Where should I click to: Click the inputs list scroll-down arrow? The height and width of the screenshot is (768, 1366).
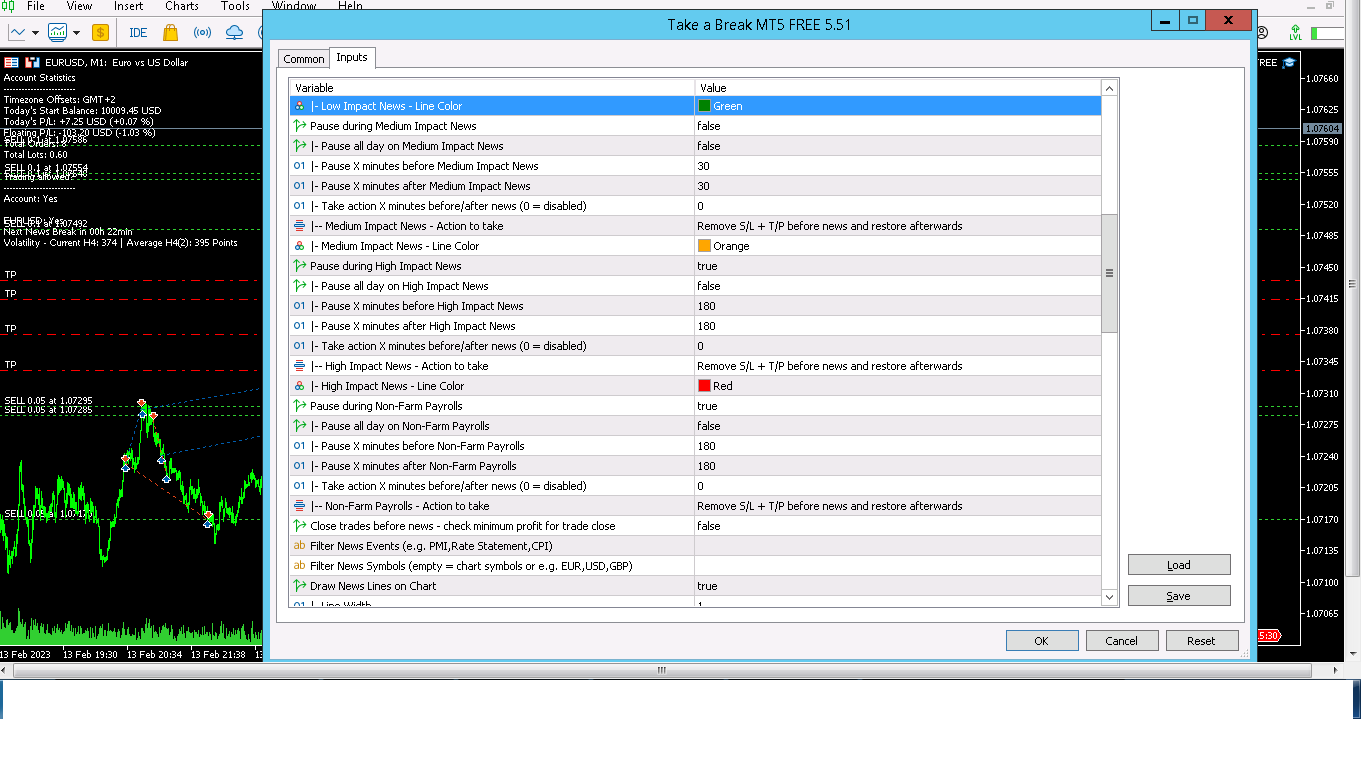tap(1109, 597)
